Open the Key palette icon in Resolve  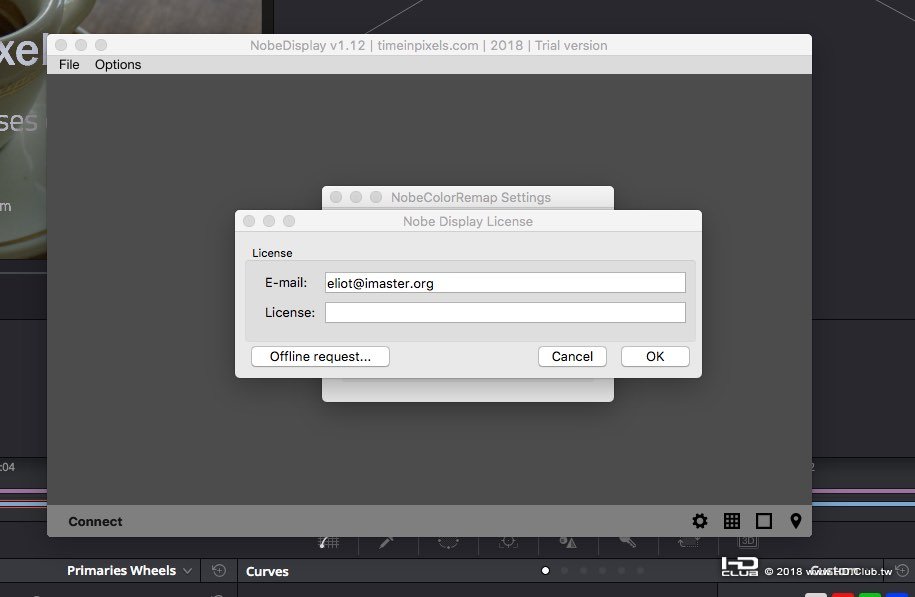coord(628,542)
